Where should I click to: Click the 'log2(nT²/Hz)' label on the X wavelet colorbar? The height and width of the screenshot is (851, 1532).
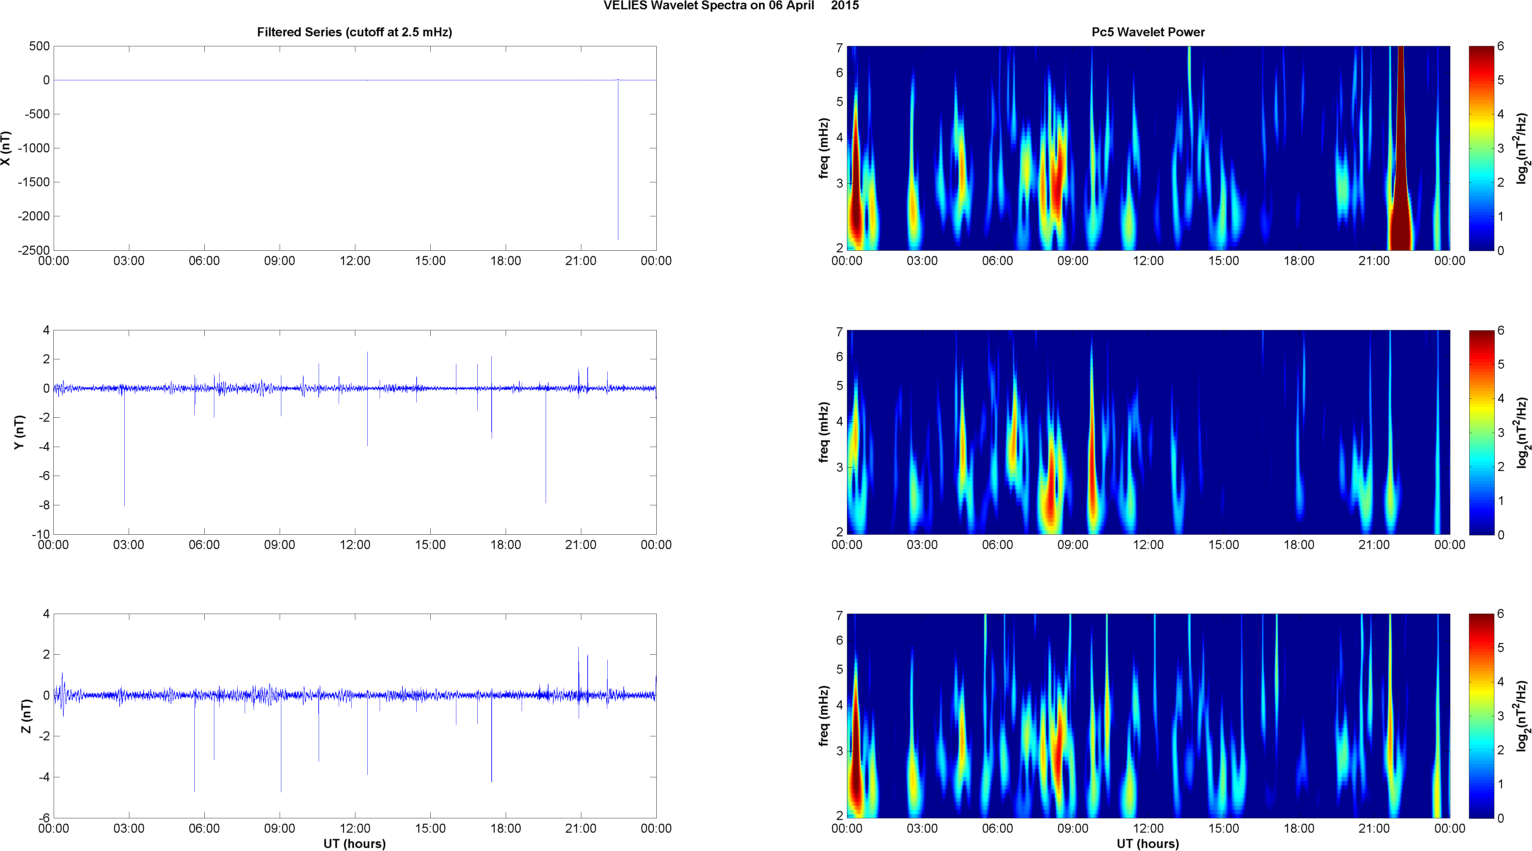(x=1522, y=148)
